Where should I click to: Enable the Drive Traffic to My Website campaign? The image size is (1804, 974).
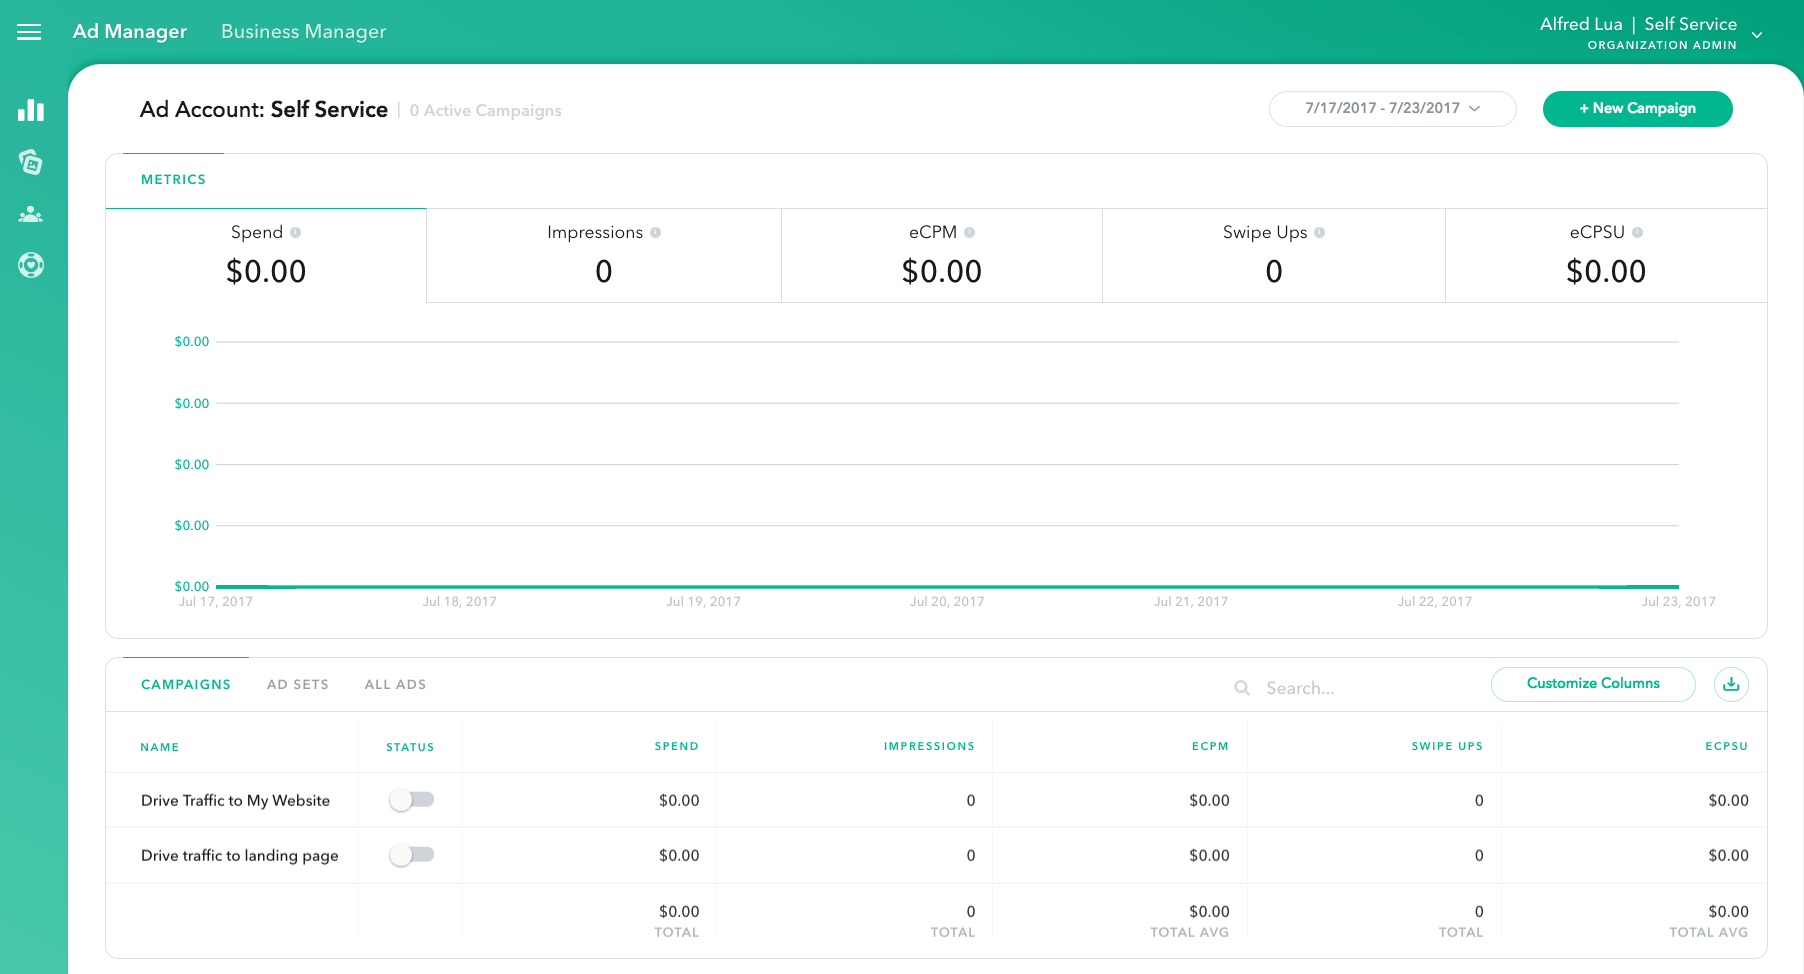[411, 800]
